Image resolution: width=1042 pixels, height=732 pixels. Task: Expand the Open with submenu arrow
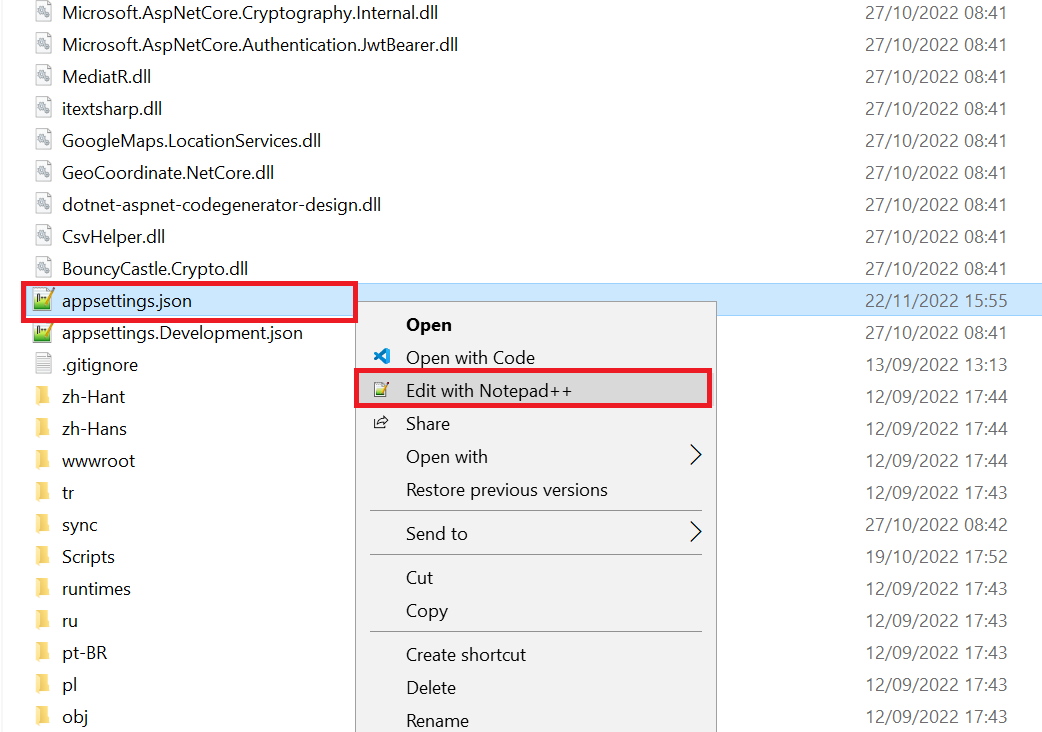(x=695, y=456)
